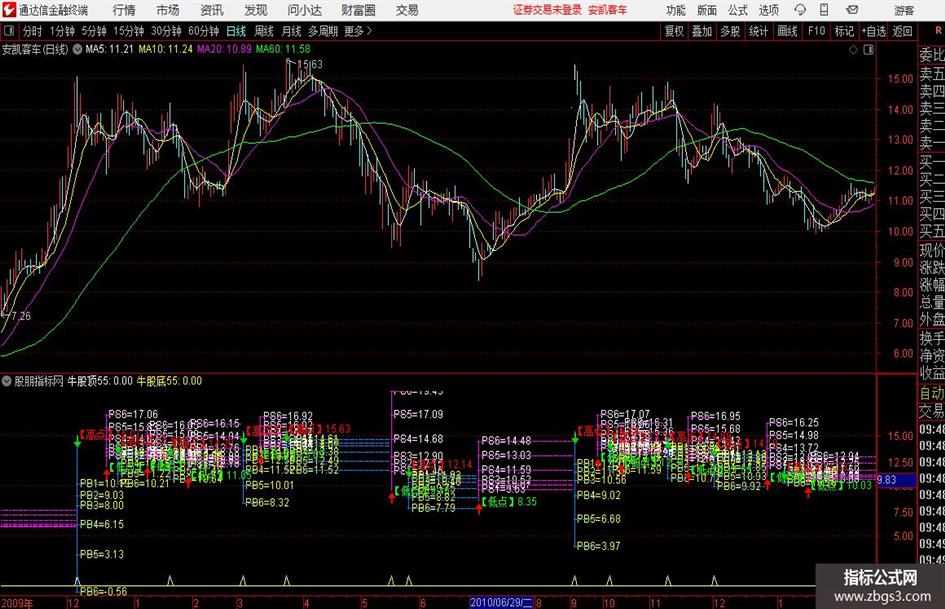
Task: Click the red 安凯客车 stock name in title bar
Action: coord(608,10)
